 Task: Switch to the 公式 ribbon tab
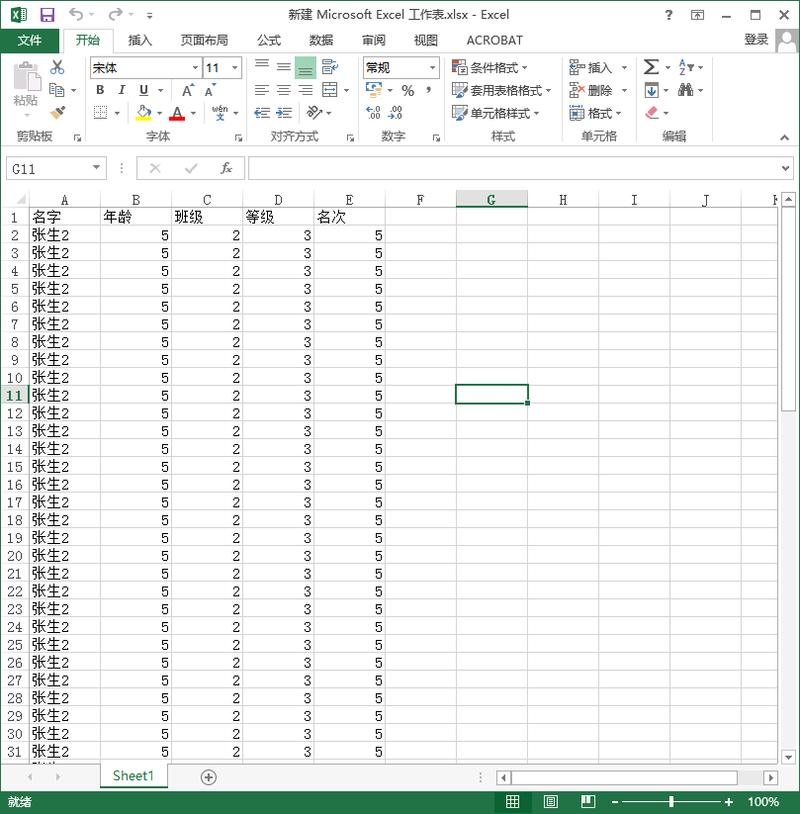(x=268, y=40)
